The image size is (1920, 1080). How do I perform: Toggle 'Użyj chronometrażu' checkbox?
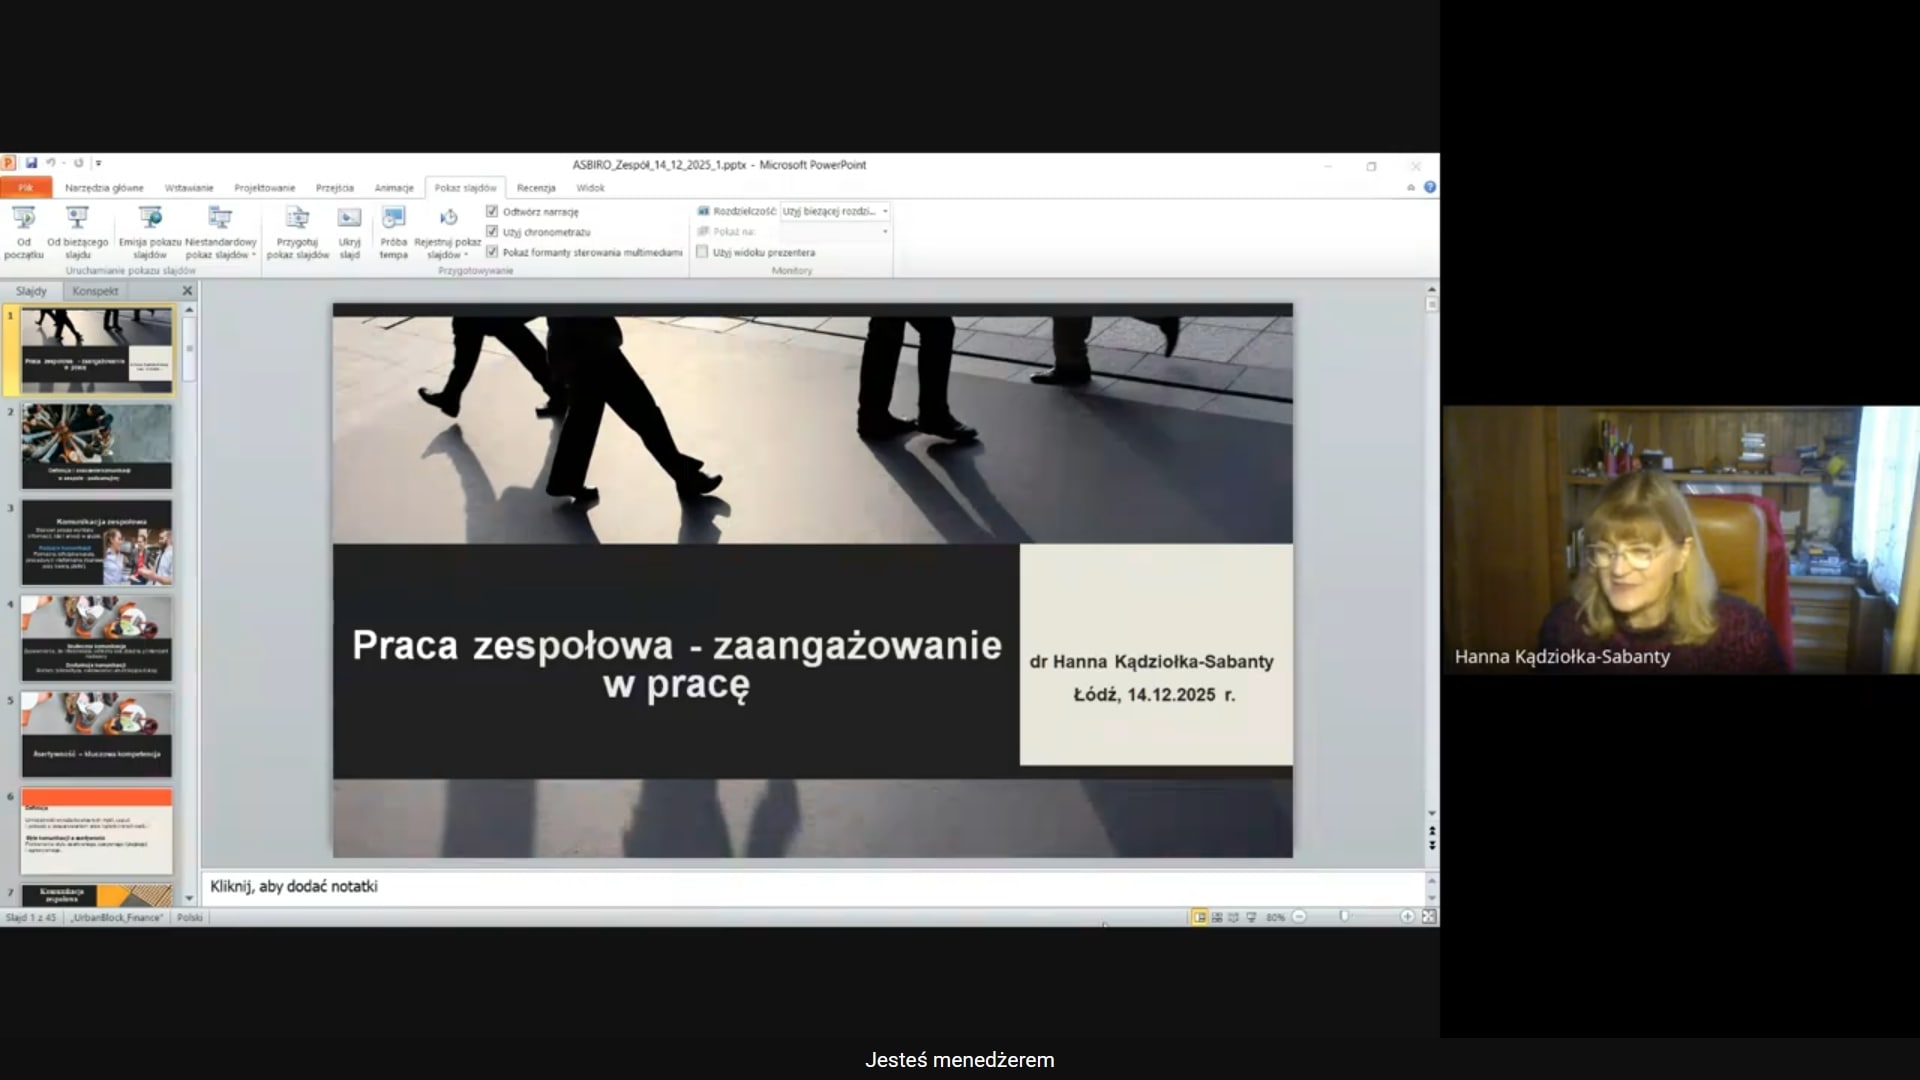[492, 232]
